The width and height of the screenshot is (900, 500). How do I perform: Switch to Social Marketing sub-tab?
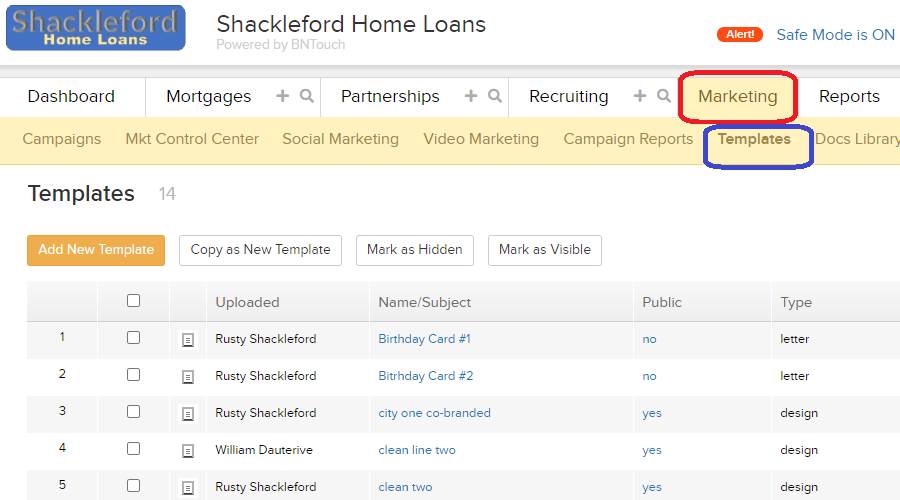pyautogui.click(x=340, y=139)
